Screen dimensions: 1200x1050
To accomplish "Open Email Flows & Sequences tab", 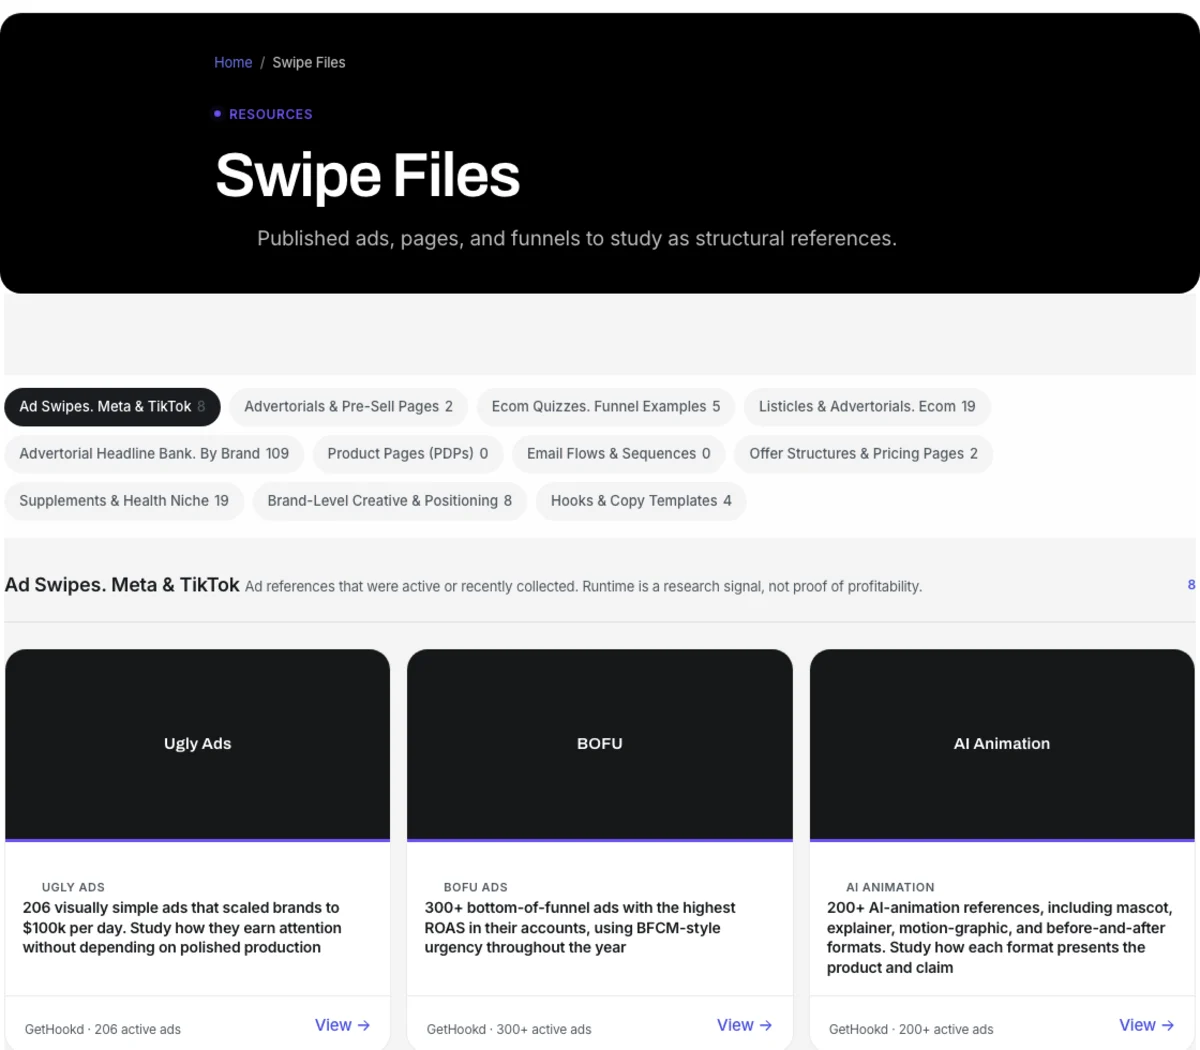I will click(619, 453).
